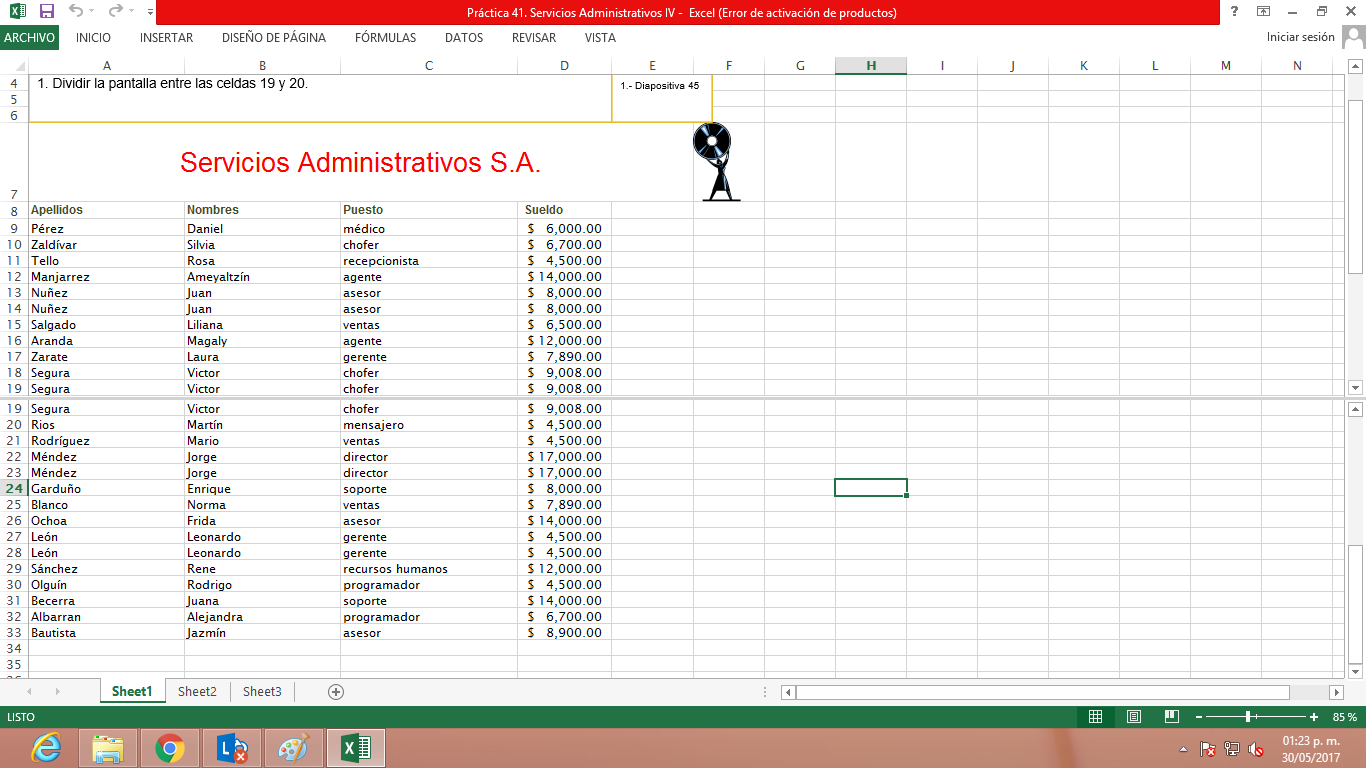Click the horizontal scrollbar right arrow
Viewport: 1366px width, 768px height.
(1336, 692)
